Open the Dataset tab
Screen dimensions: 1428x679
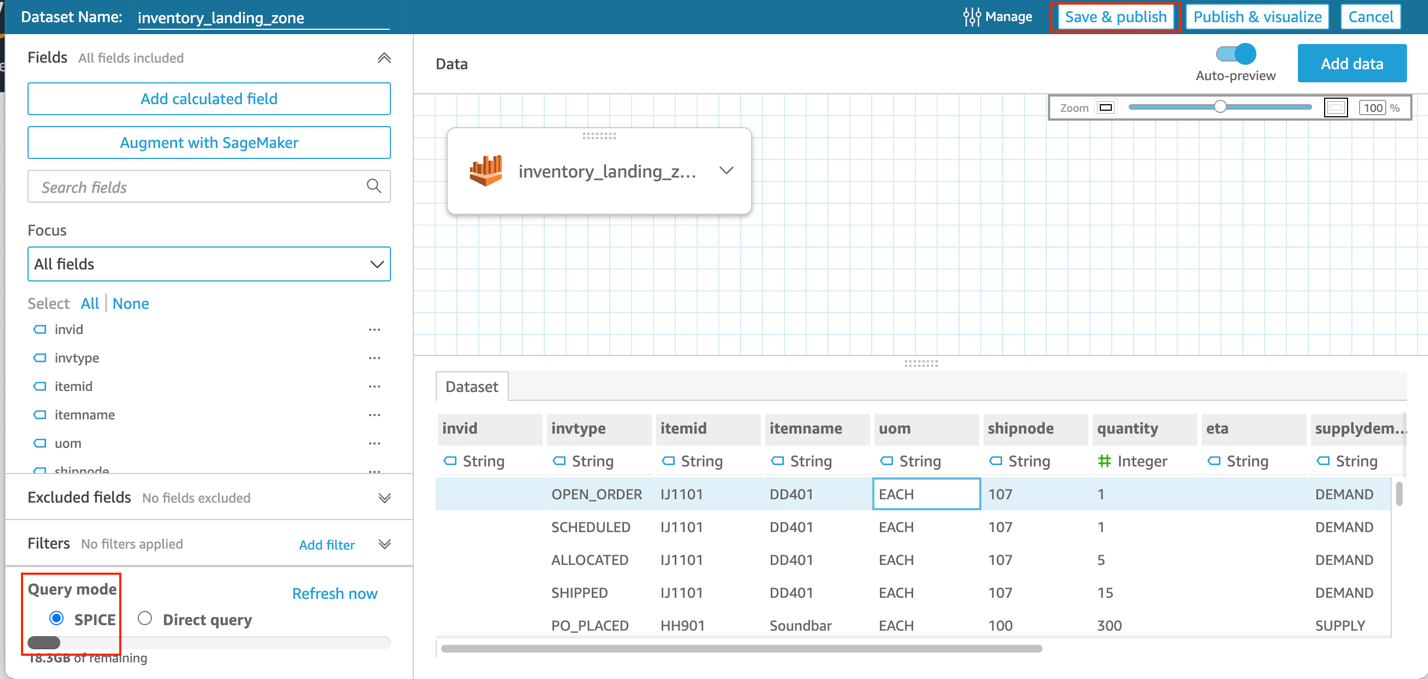pos(472,386)
